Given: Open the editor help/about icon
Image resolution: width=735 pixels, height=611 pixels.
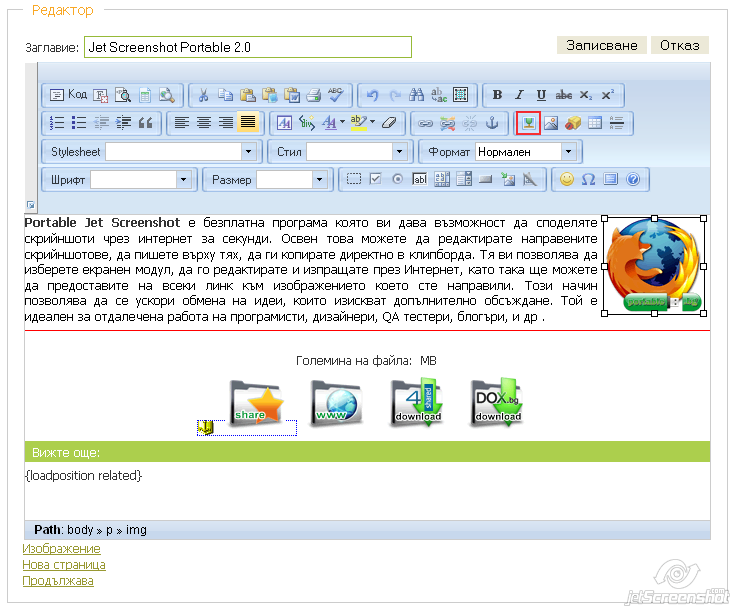Looking at the screenshot, I should click(x=633, y=179).
